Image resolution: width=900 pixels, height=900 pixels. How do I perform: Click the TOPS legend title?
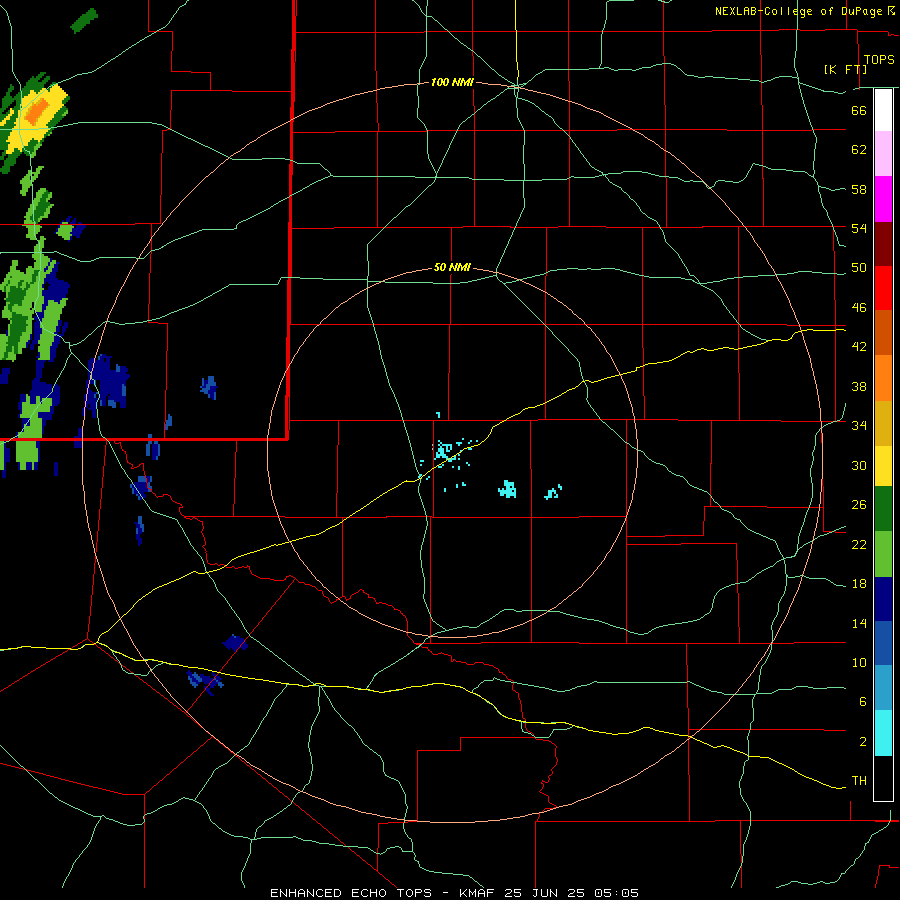click(x=879, y=59)
